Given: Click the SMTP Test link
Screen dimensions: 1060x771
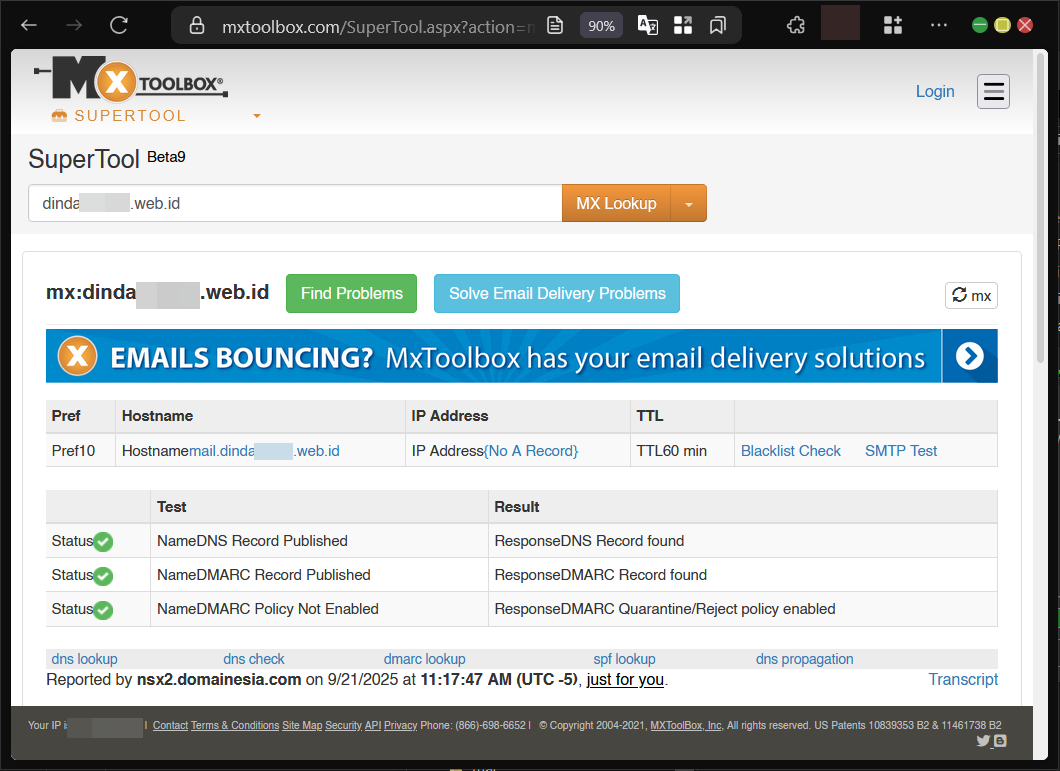Looking at the screenshot, I should coord(900,451).
